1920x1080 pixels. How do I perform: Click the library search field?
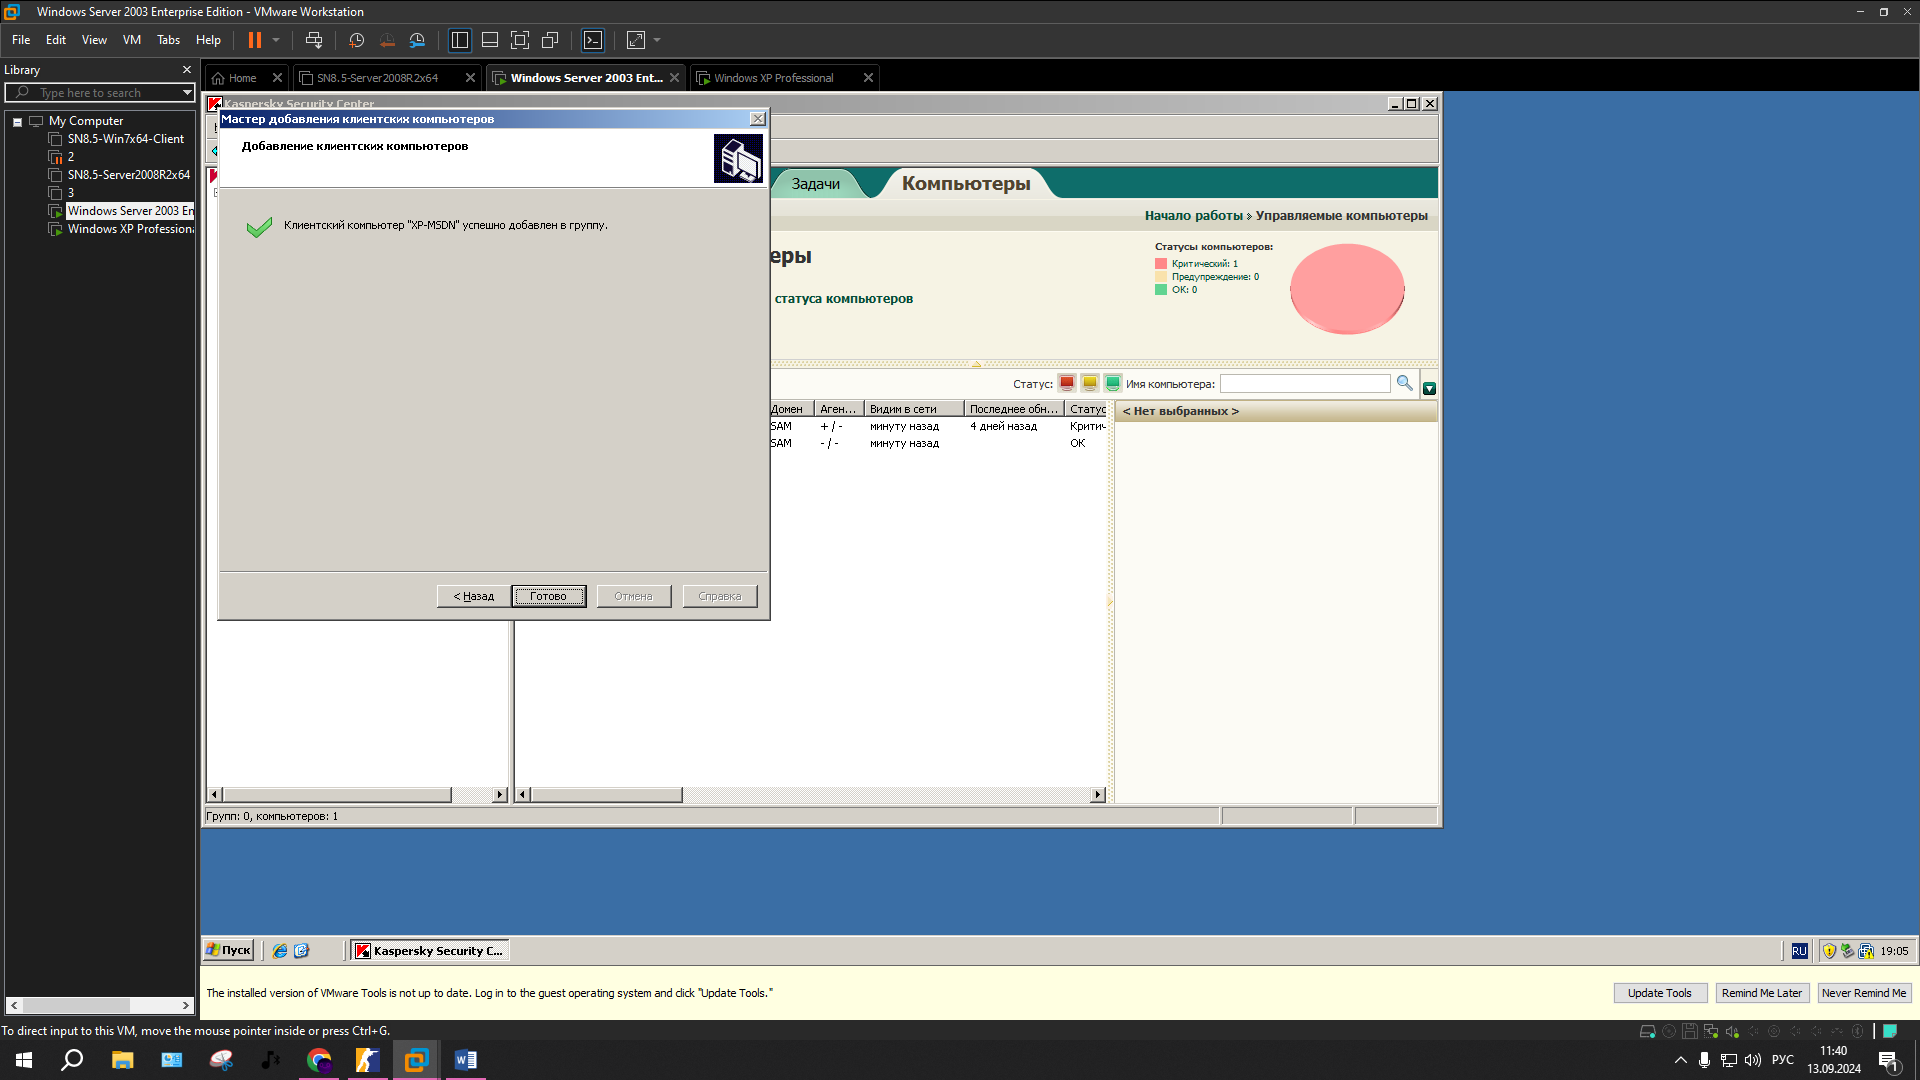(x=100, y=93)
